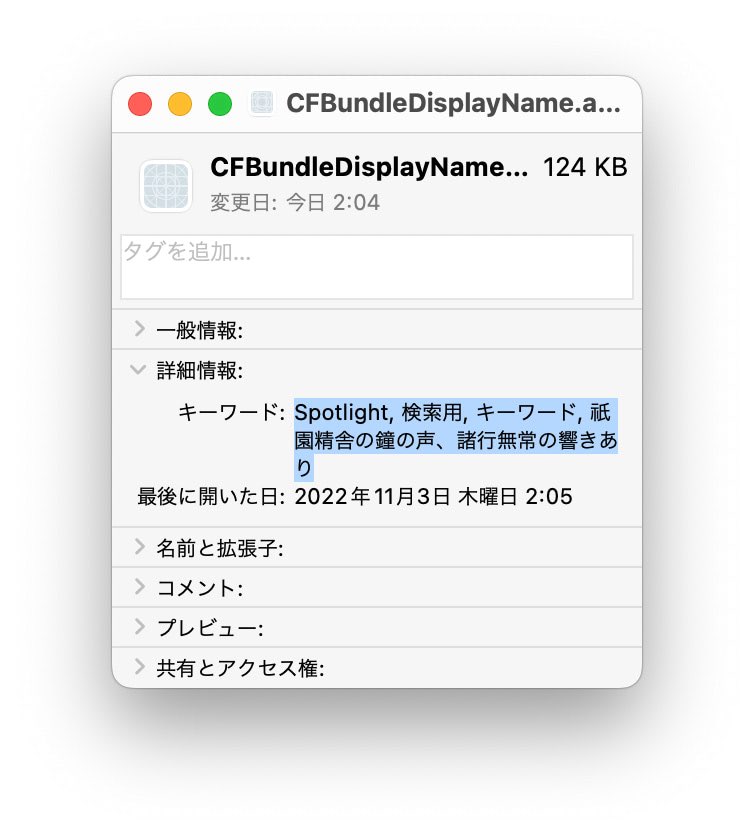Expand the プレビュー section
Viewport: 754px width, 836px height.
[x=140, y=627]
